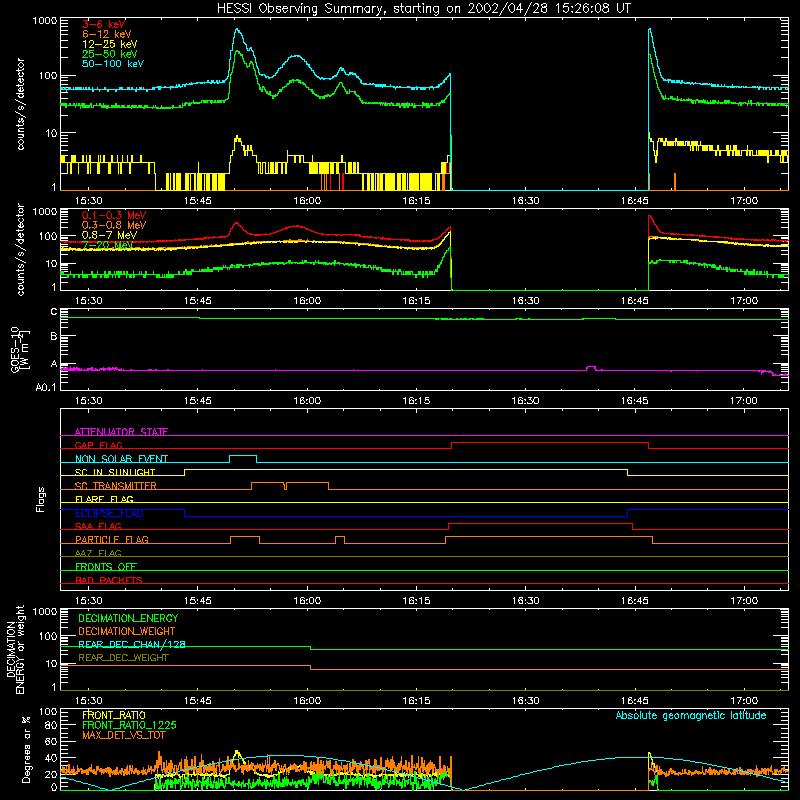The height and width of the screenshot is (800, 800).
Task: Click the A0.1 tick label on GOES panel
Action: [46, 388]
